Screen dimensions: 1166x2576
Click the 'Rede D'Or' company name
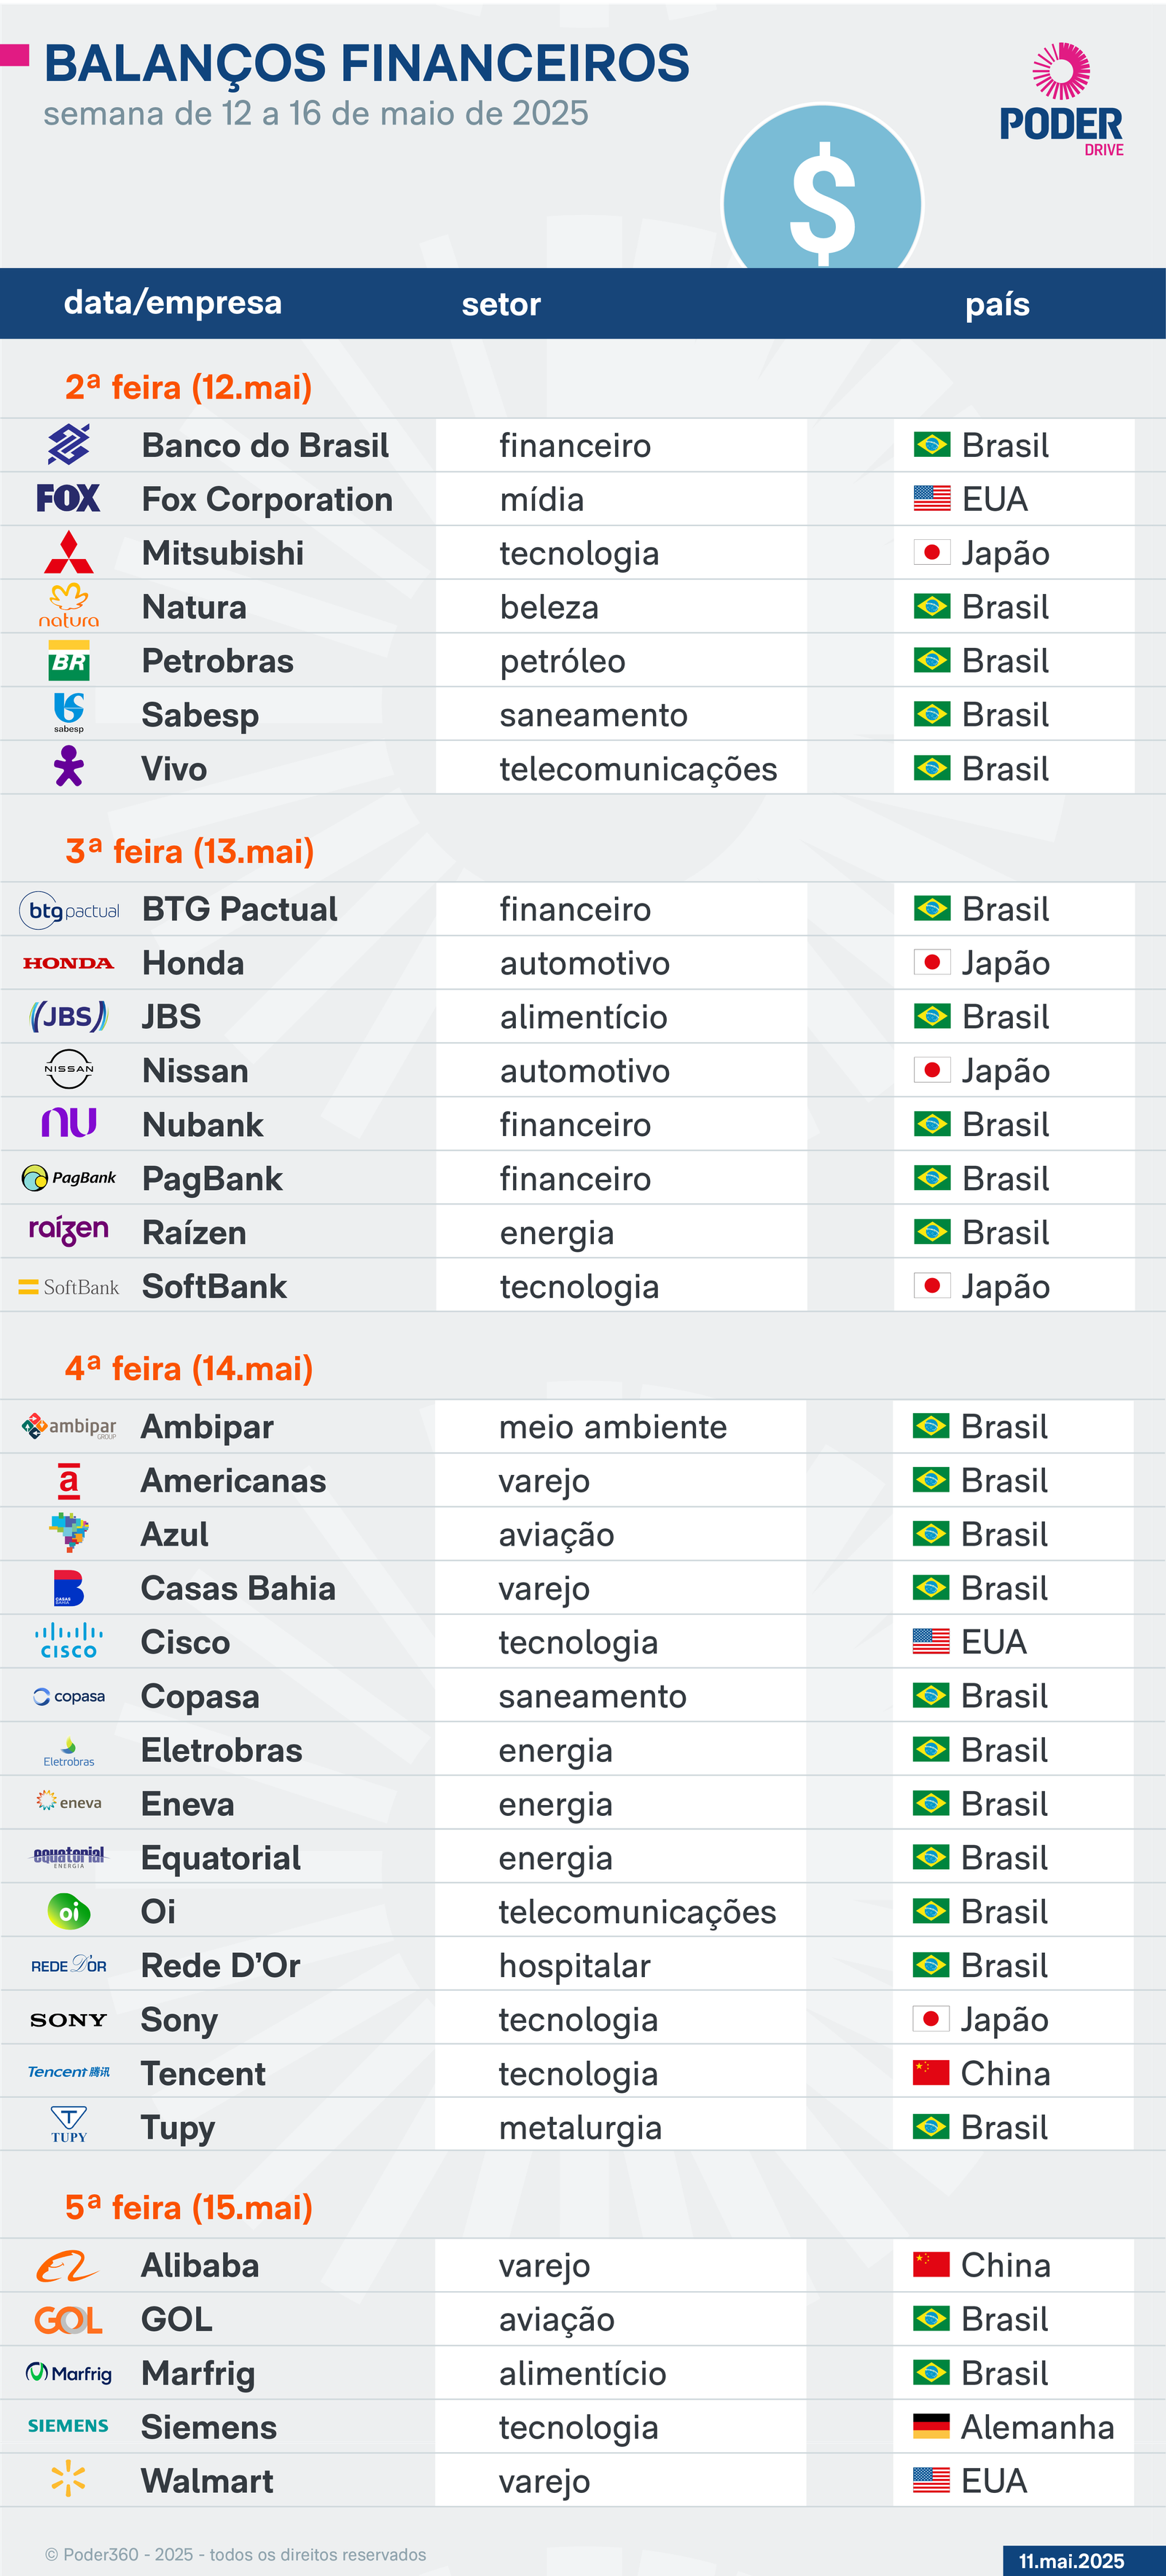coord(221,1965)
